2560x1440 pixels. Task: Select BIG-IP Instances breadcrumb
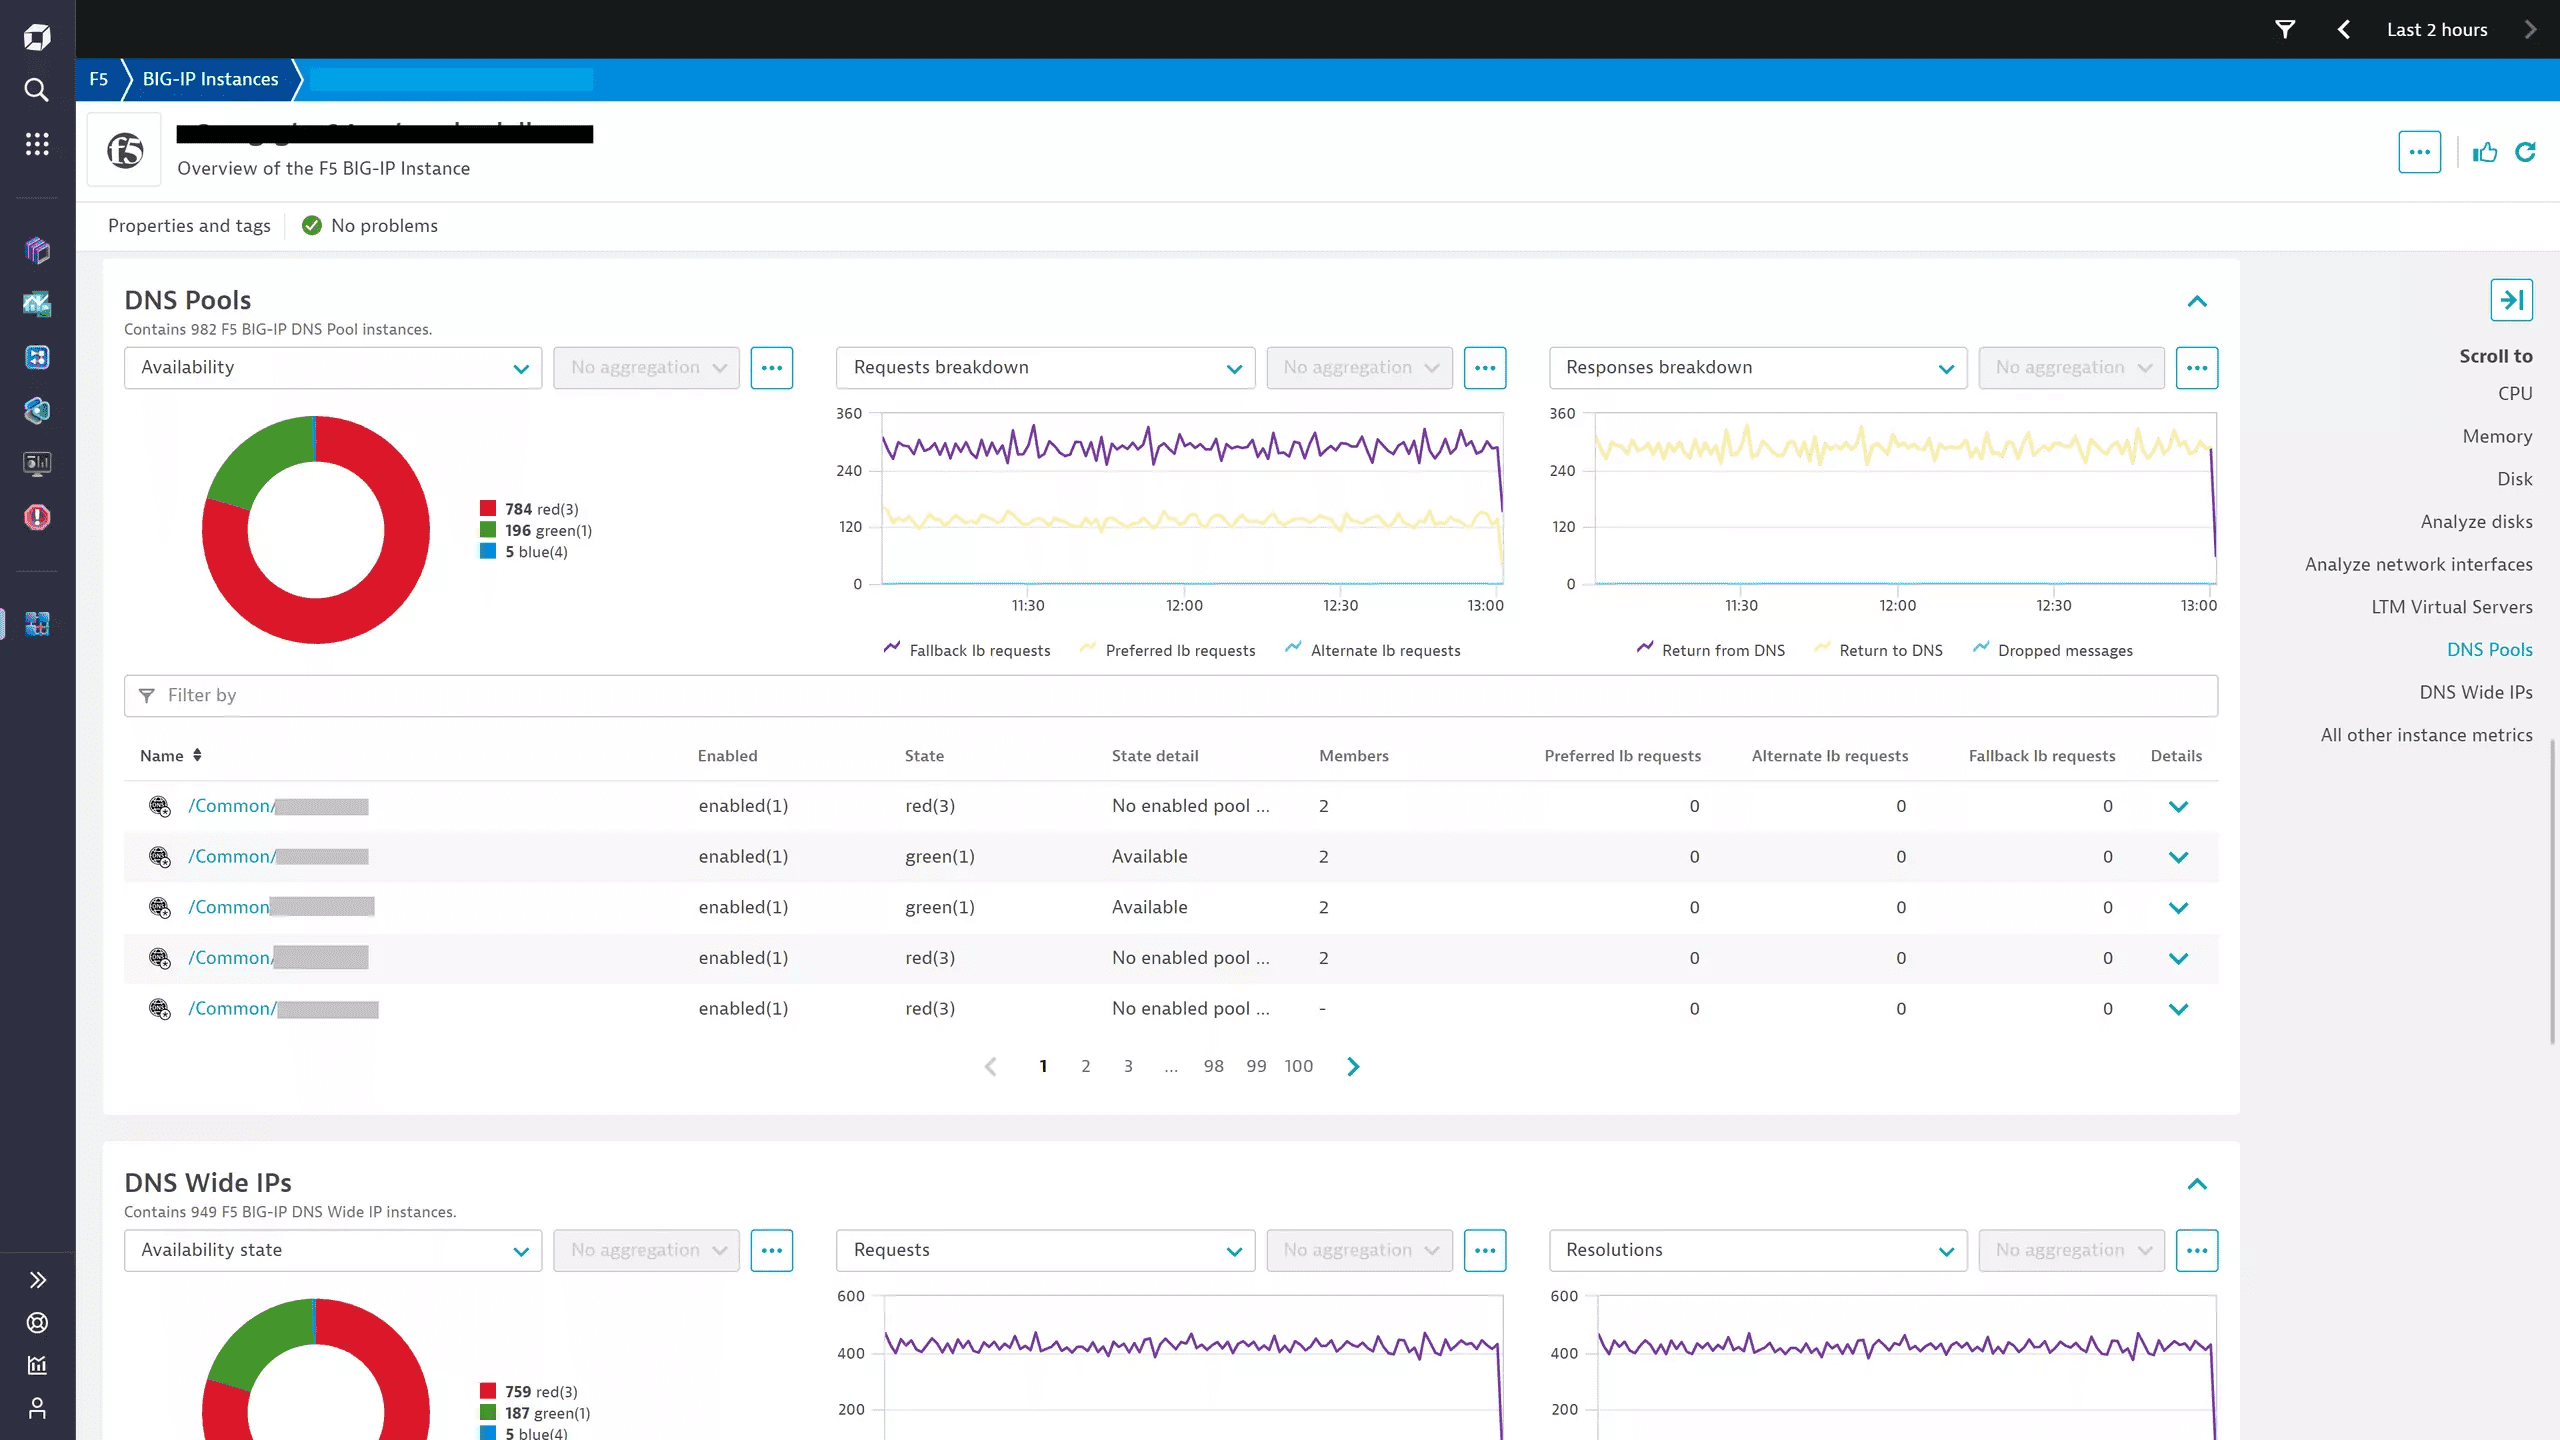tap(210, 79)
